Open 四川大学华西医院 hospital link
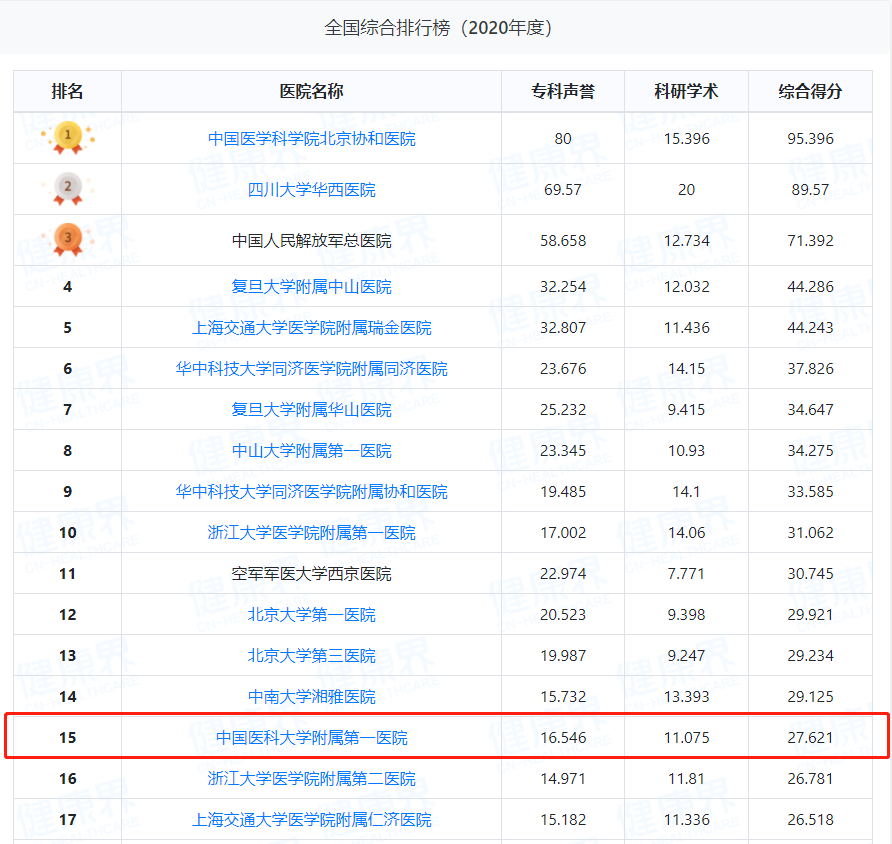Screen dimensions: 892x844 (x=311, y=190)
